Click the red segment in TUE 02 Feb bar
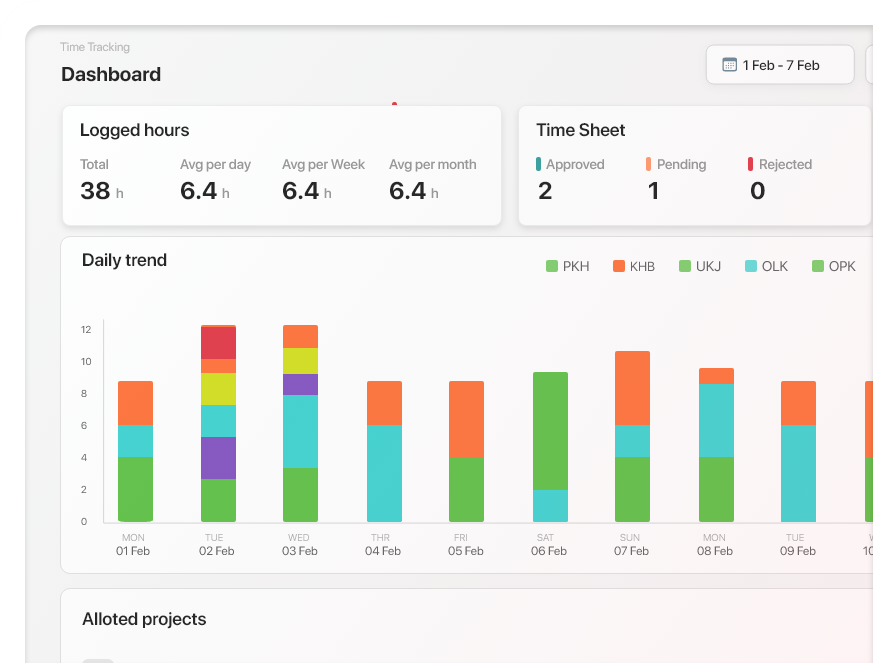 218,343
